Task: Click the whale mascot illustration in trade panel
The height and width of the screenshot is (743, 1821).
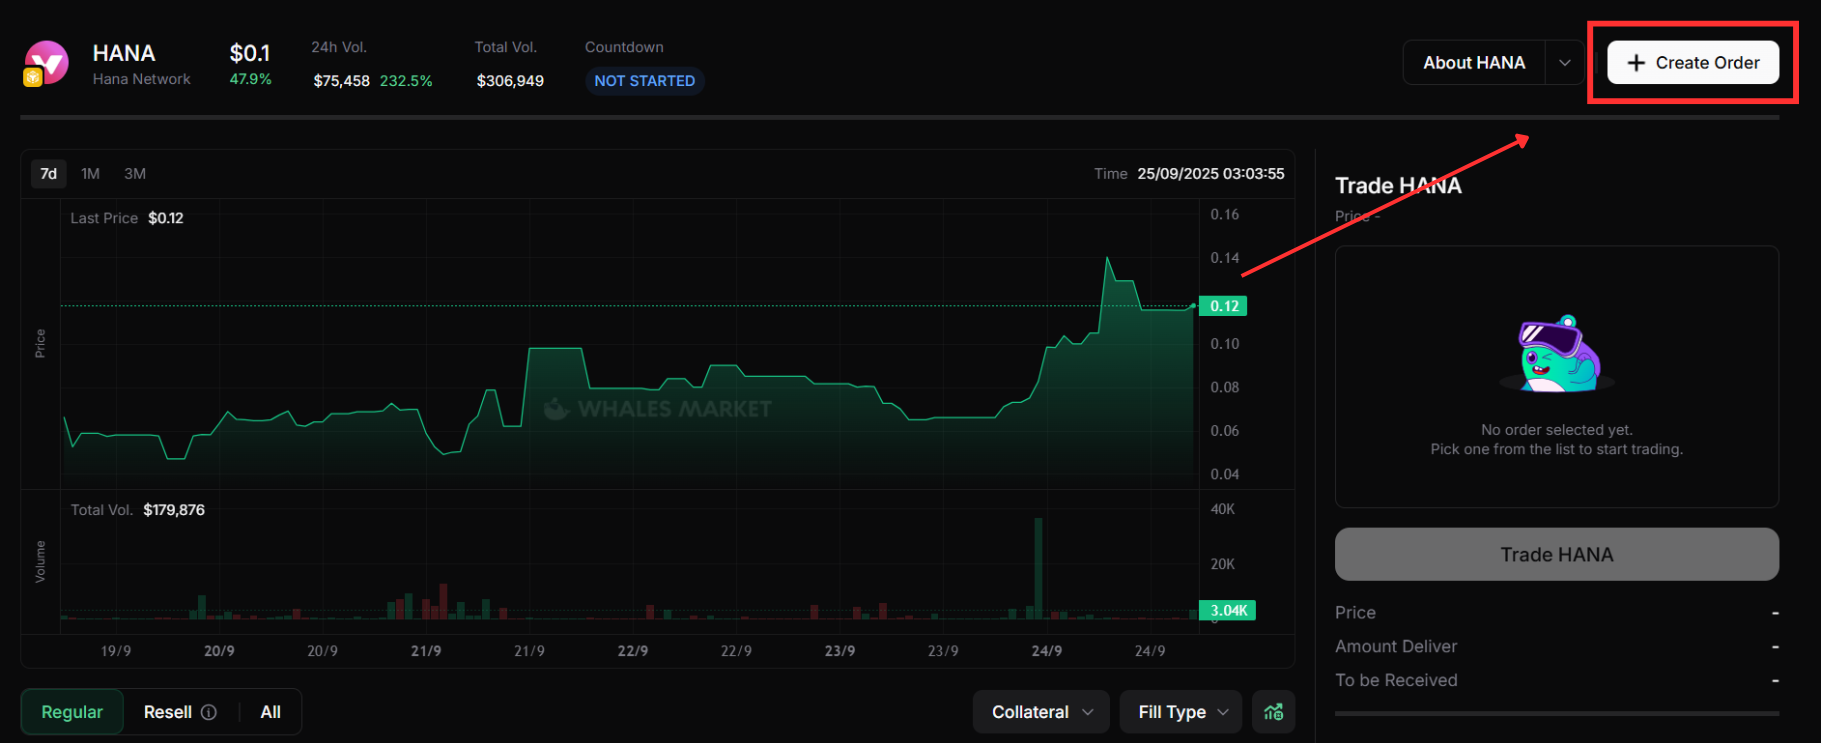Action: pyautogui.click(x=1557, y=355)
